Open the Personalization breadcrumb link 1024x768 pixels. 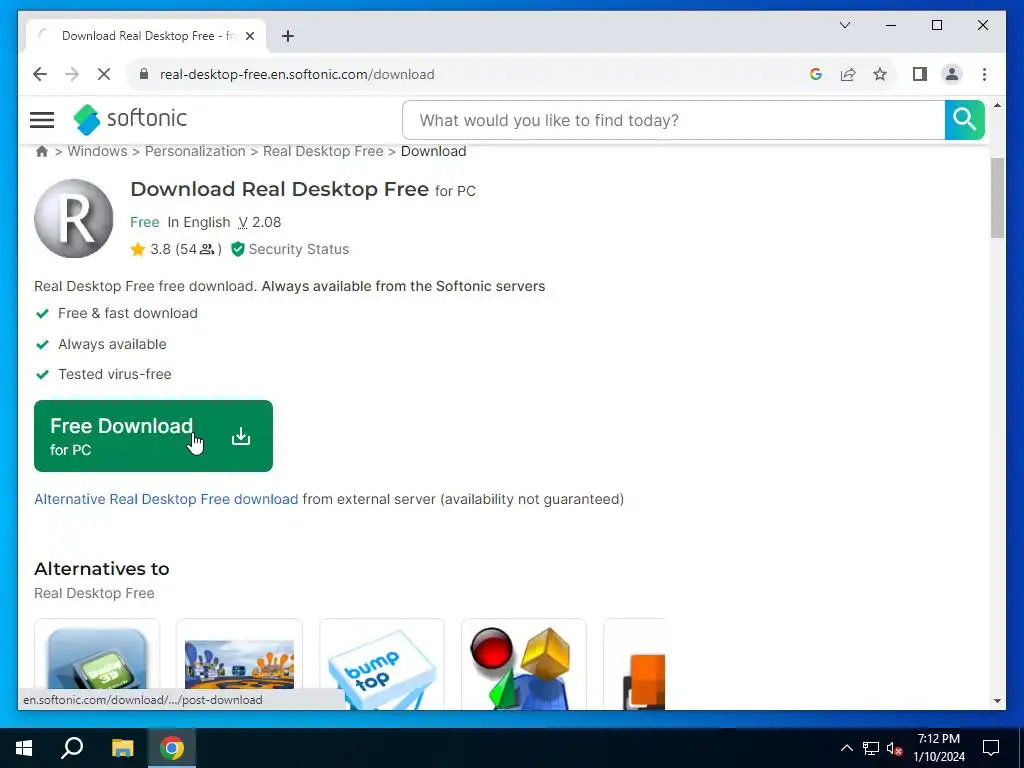[195, 152]
